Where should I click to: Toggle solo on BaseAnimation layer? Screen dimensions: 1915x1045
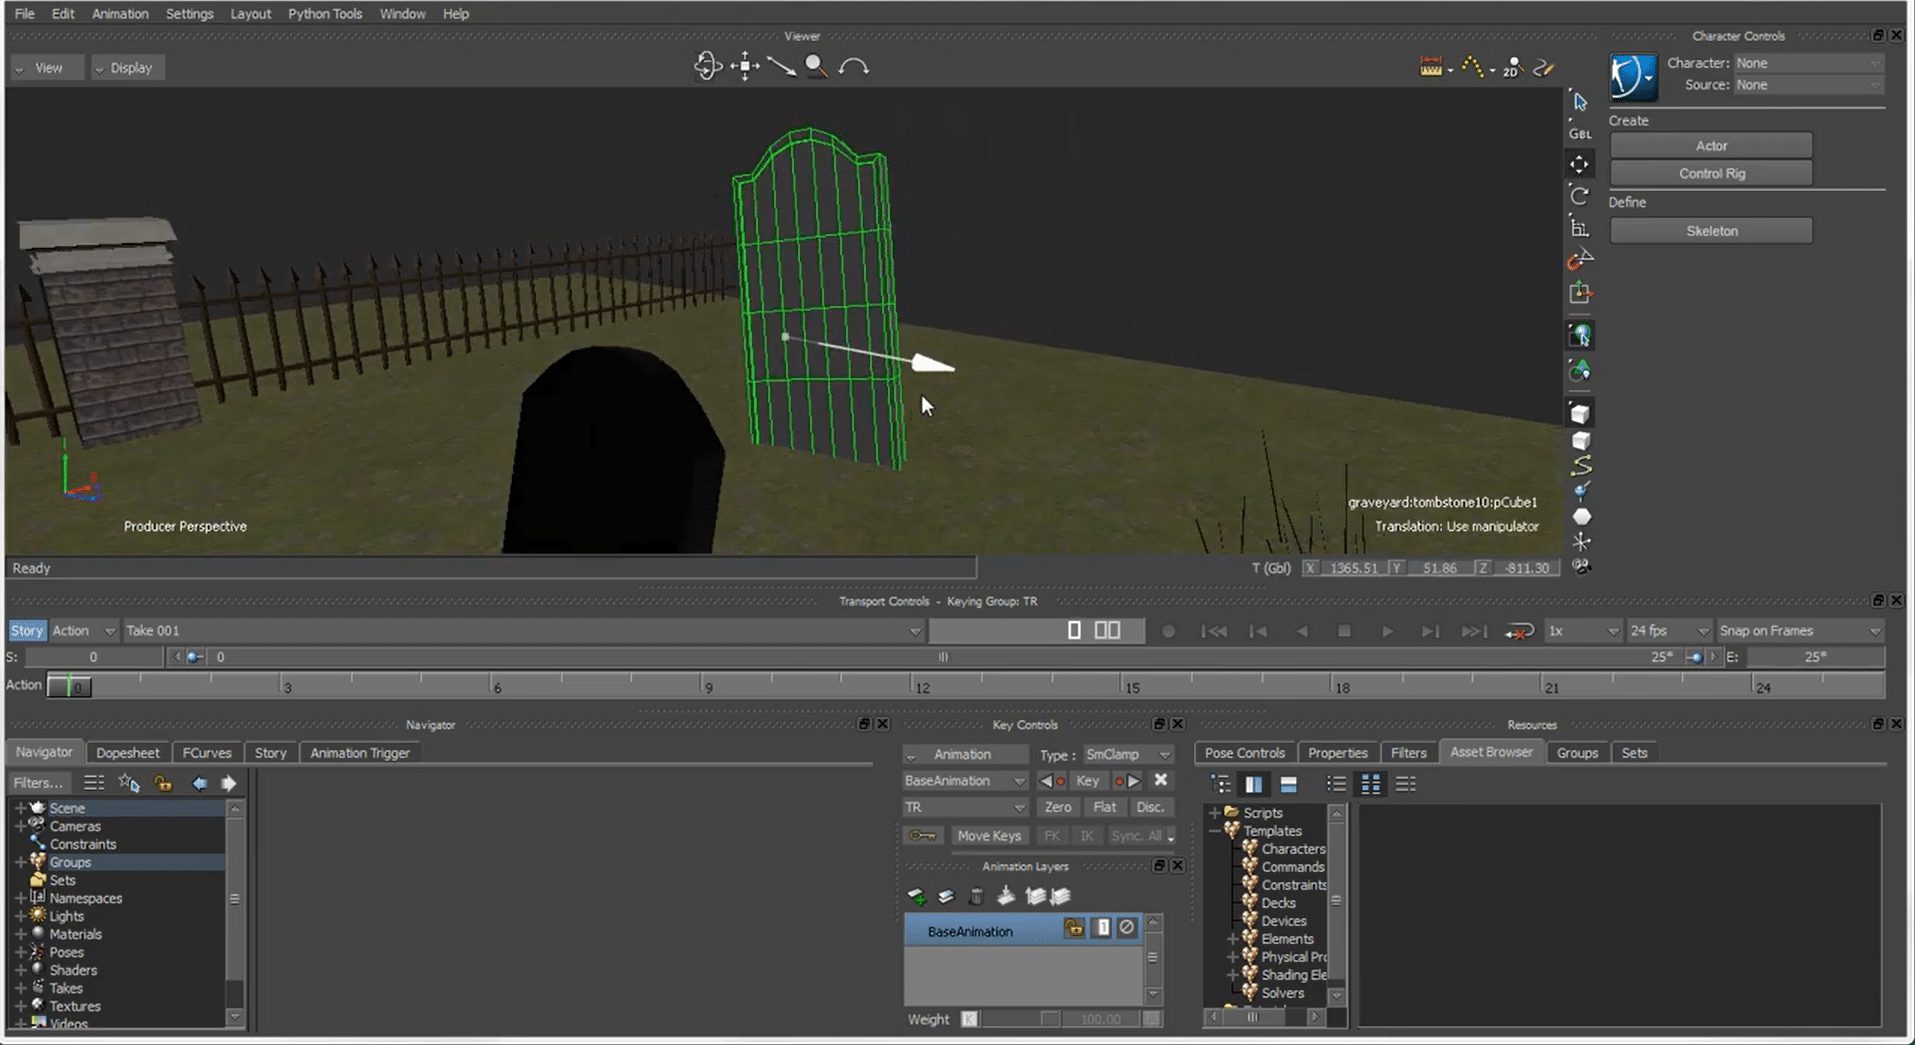pyautogui.click(x=1101, y=928)
